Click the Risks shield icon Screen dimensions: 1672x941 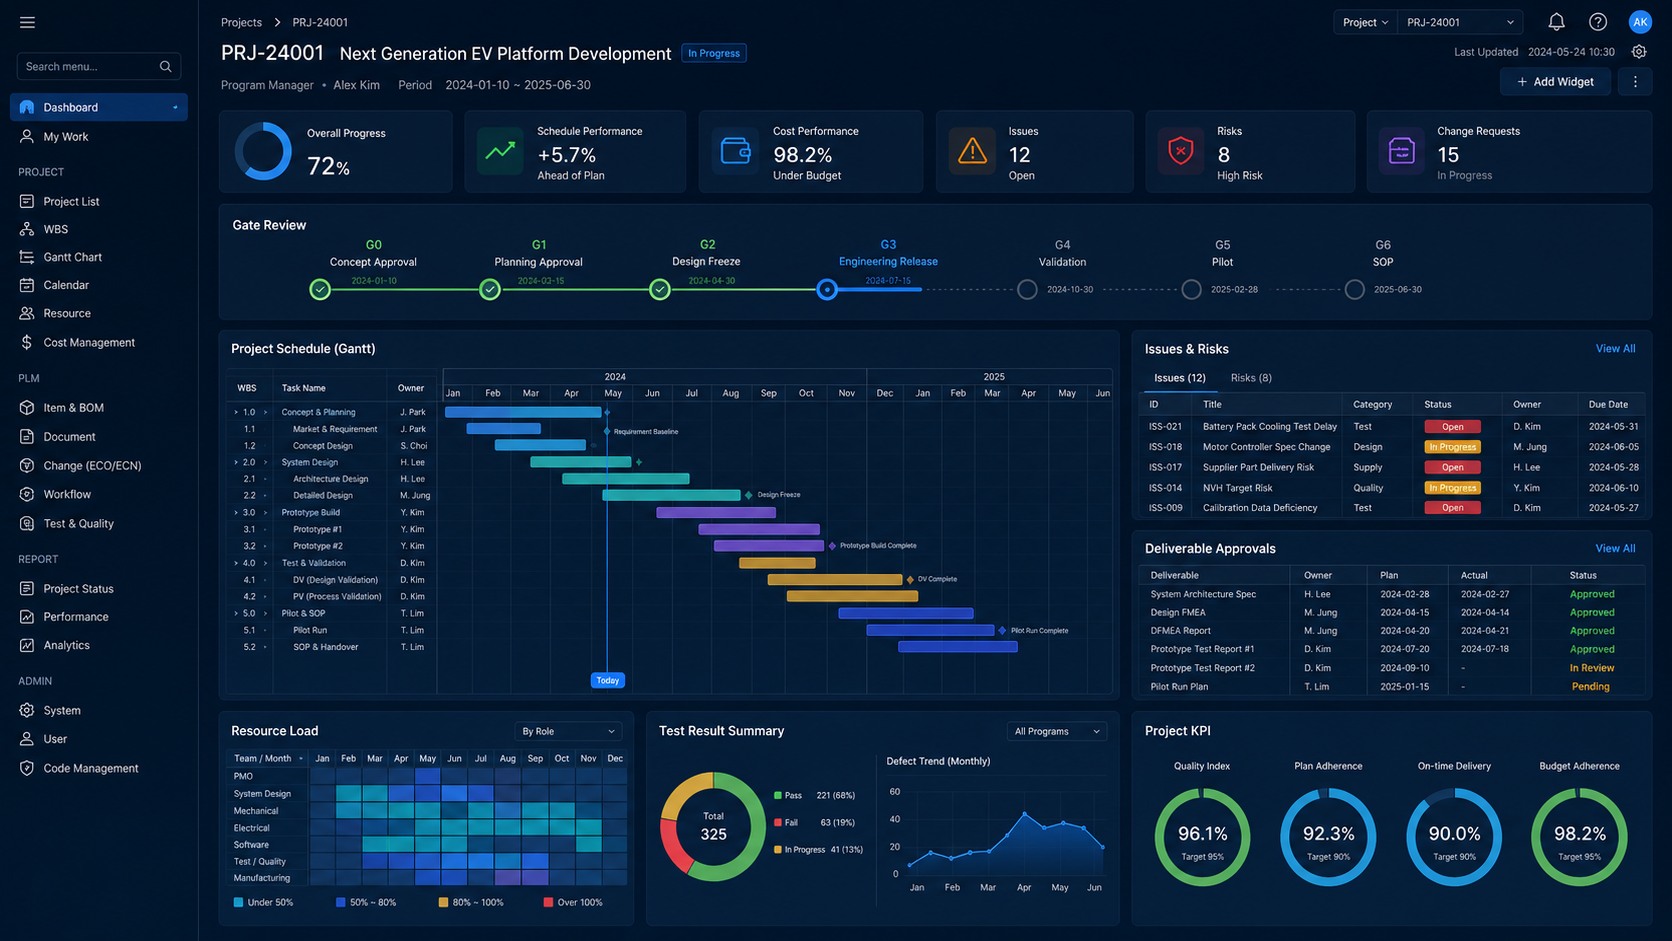1181,152
